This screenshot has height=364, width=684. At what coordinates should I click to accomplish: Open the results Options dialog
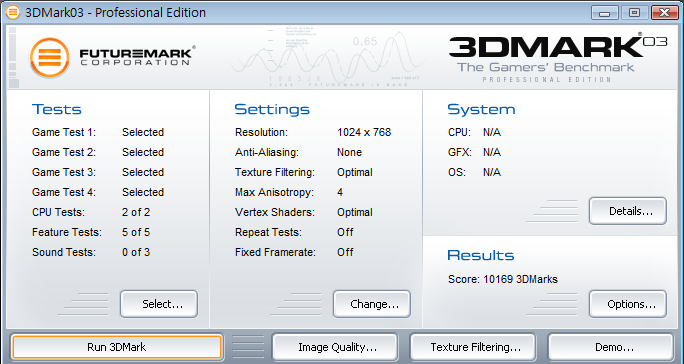(x=628, y=304)
